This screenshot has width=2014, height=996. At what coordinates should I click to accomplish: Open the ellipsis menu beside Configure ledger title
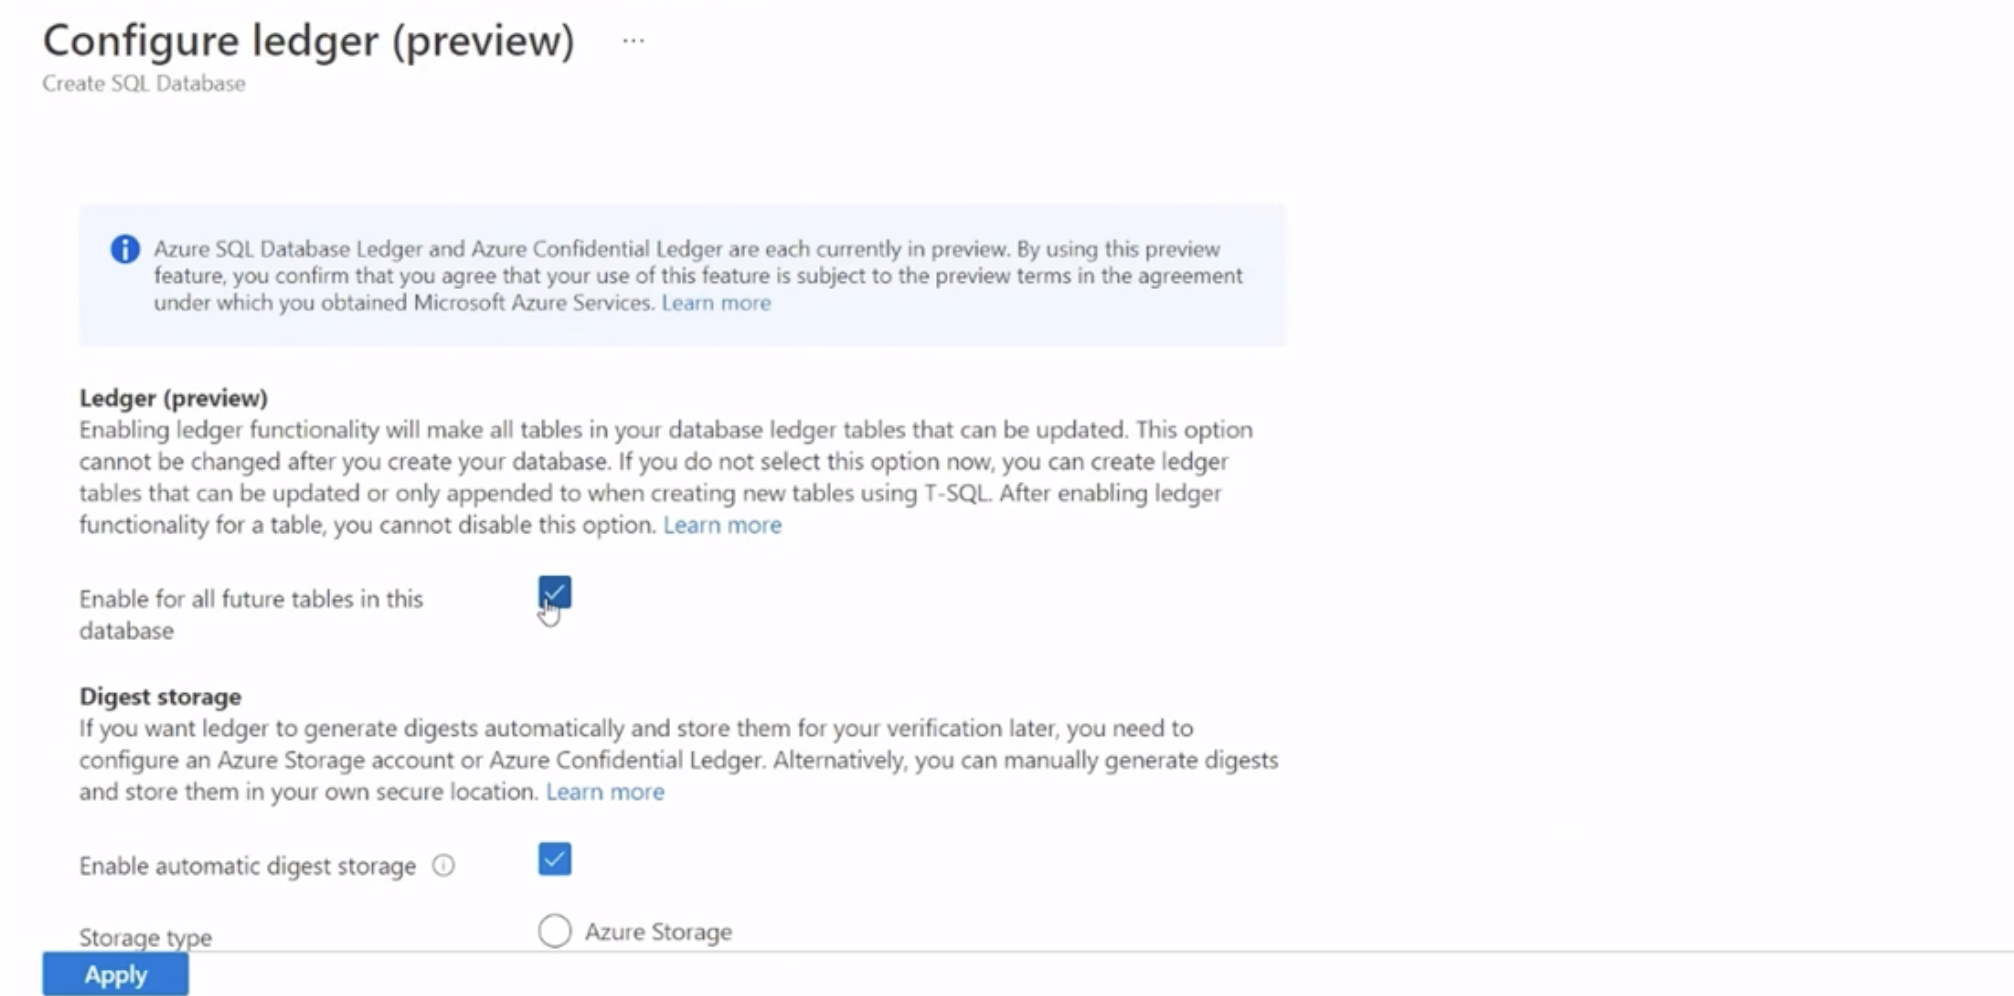[632, 42]
